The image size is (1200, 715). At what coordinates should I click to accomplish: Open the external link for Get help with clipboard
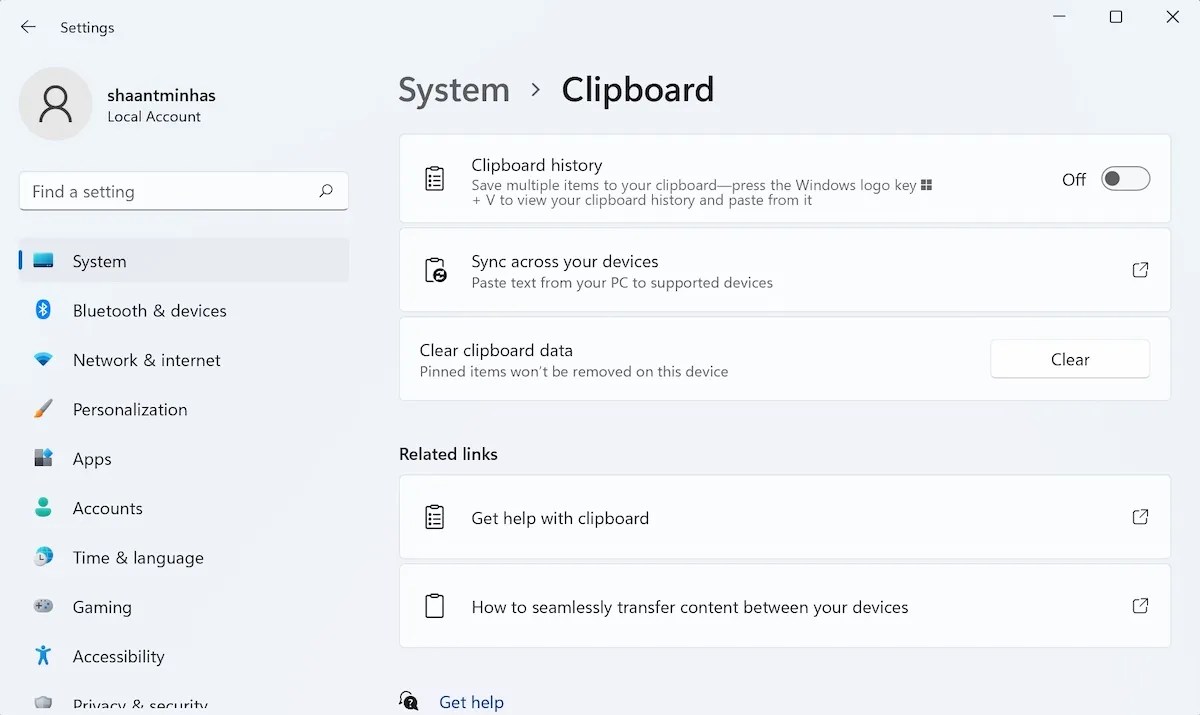[x=1140, y=517]
